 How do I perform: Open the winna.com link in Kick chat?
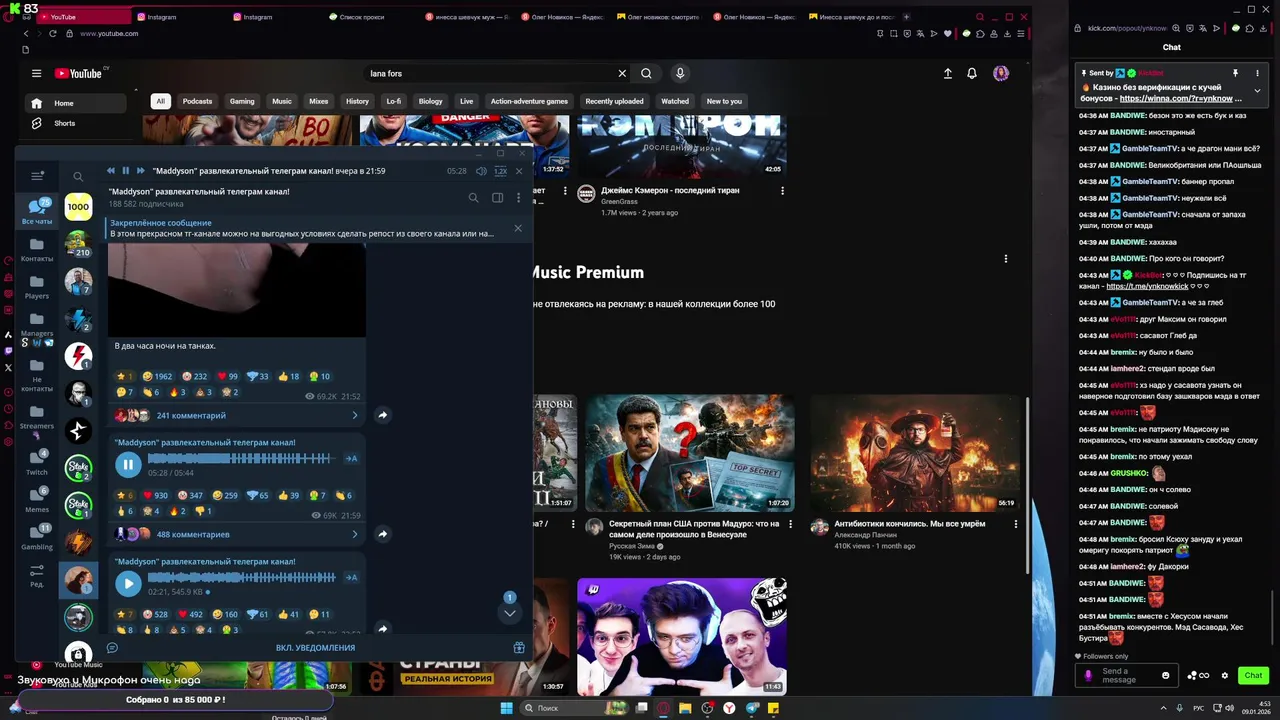click(x=1181, y=99)
